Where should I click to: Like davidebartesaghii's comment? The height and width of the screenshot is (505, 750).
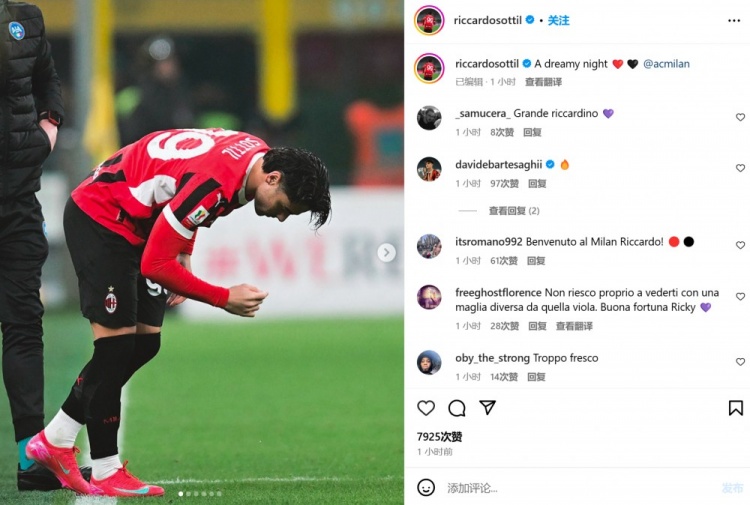740,168
